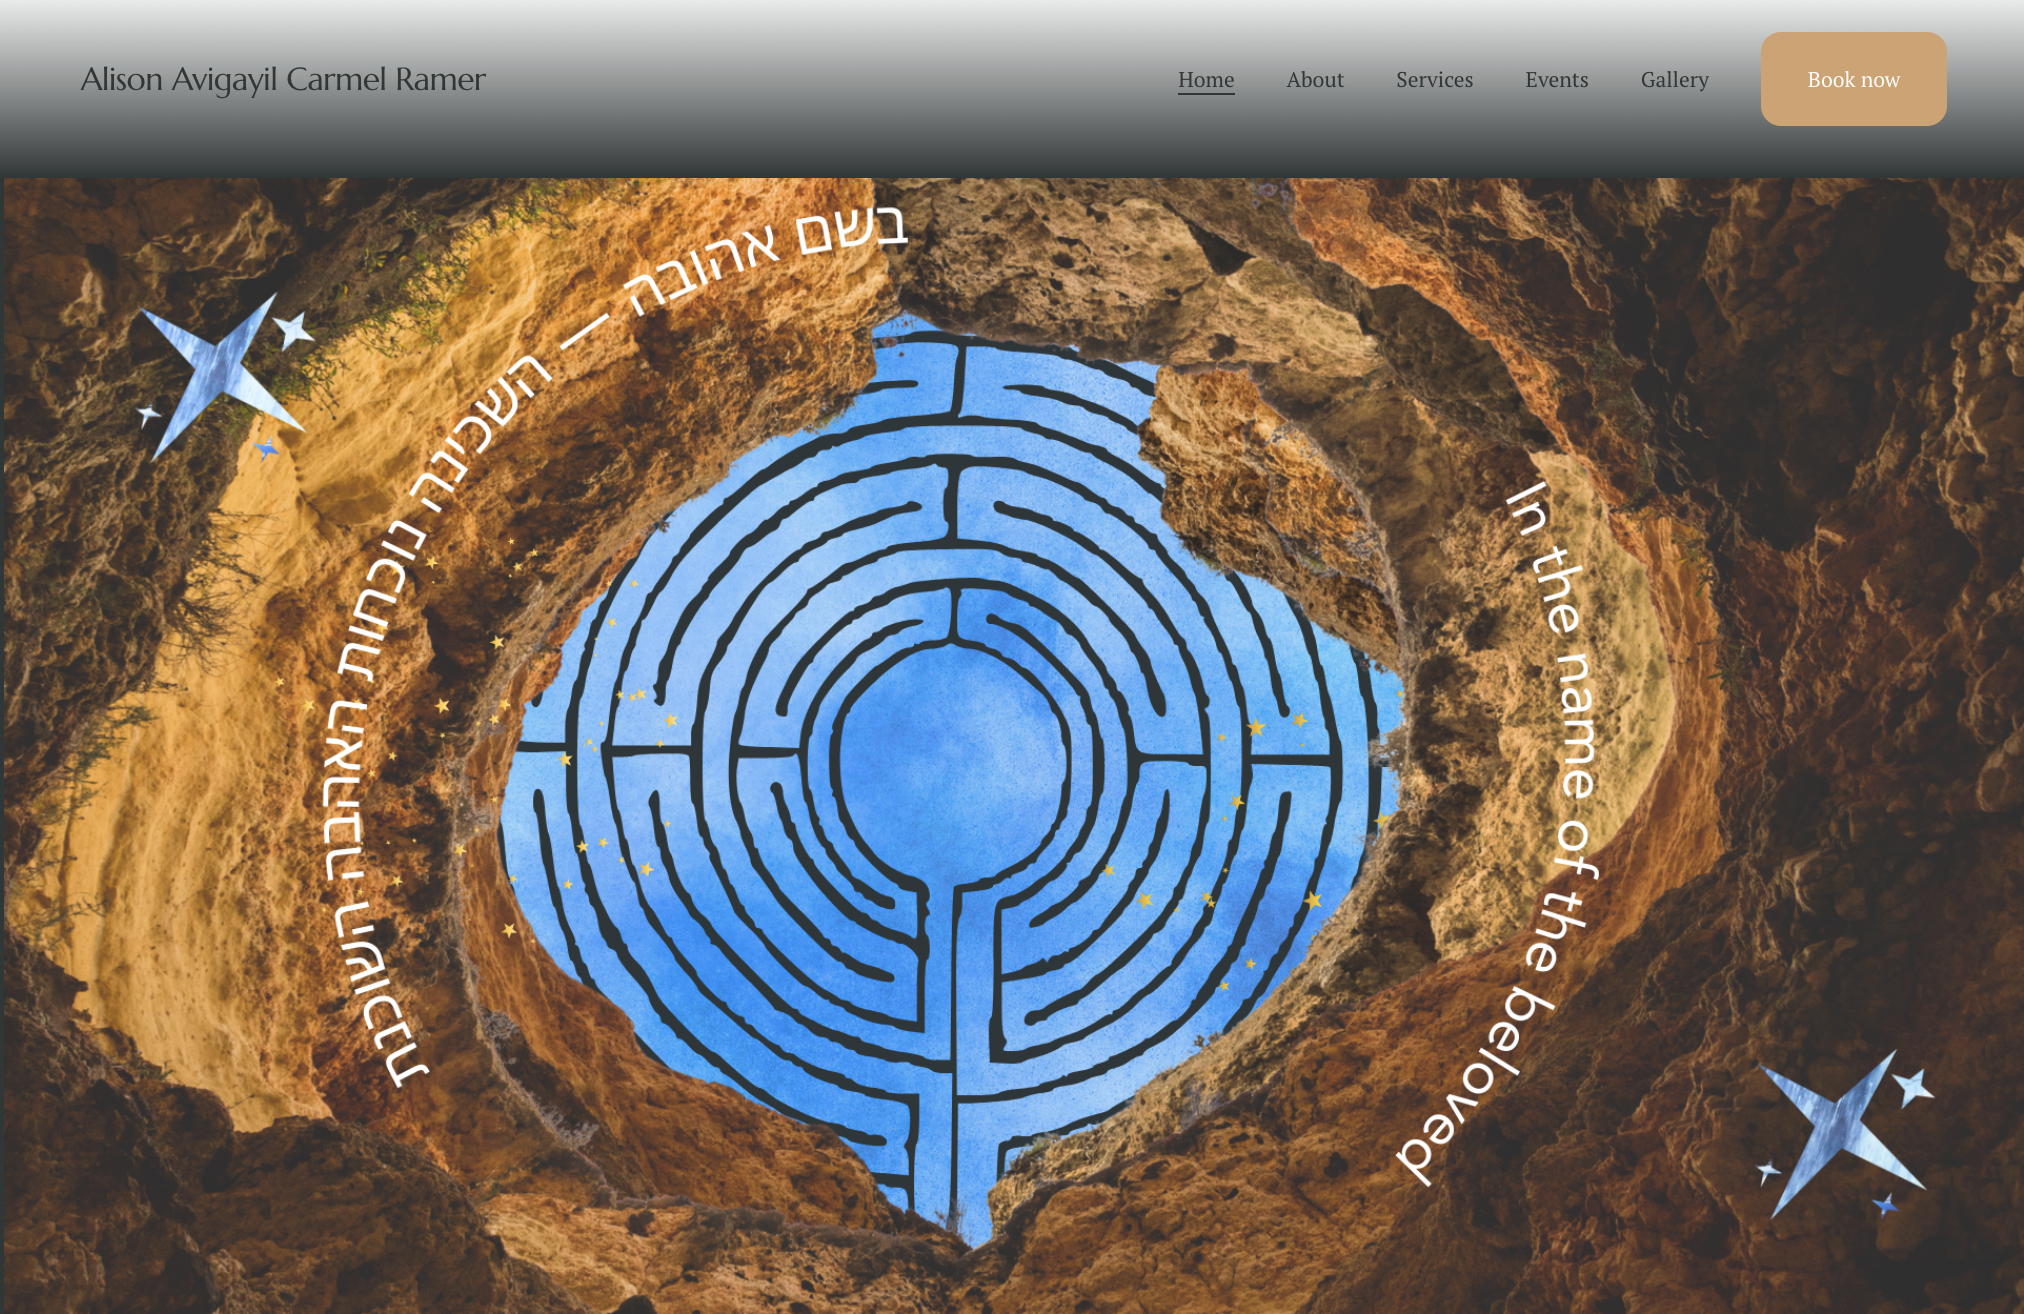Viewport: 2024px width, 1314px height.
Task: Go to the Home page link
Action: click(1205, 80)
